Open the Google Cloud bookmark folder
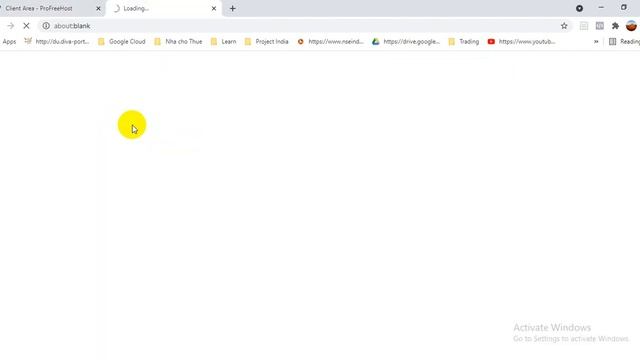This screenshot has width=640, height=360. [x=122, y=42]
